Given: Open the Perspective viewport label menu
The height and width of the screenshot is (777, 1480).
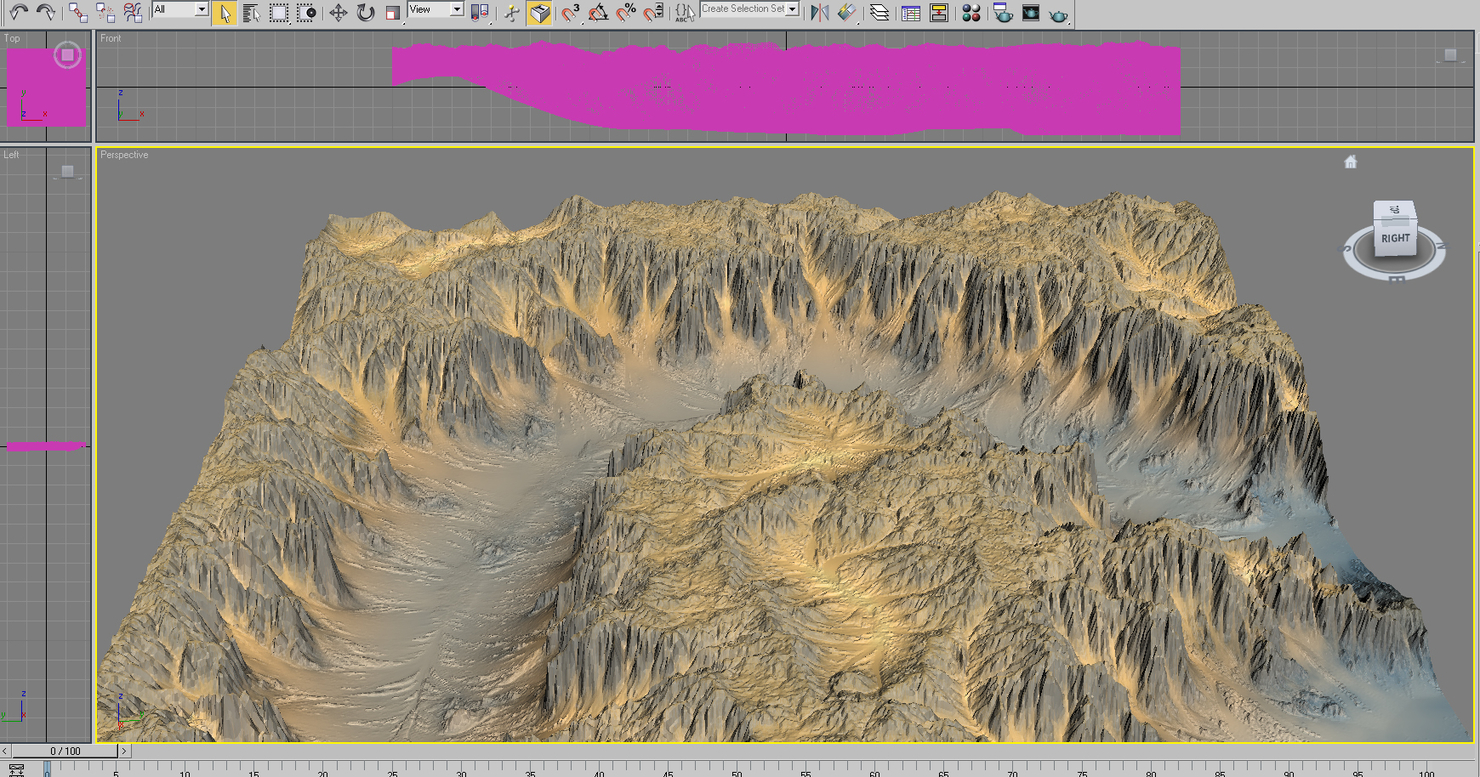Looking at the screenshot, I should [124, 155].
